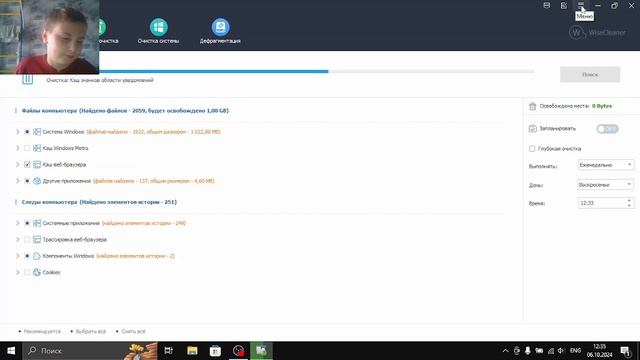Image resolution: width=640 pixels, height=360 pixels.
Task: Click the Дефрагментация disk icon
Action: tap(220, 27)
